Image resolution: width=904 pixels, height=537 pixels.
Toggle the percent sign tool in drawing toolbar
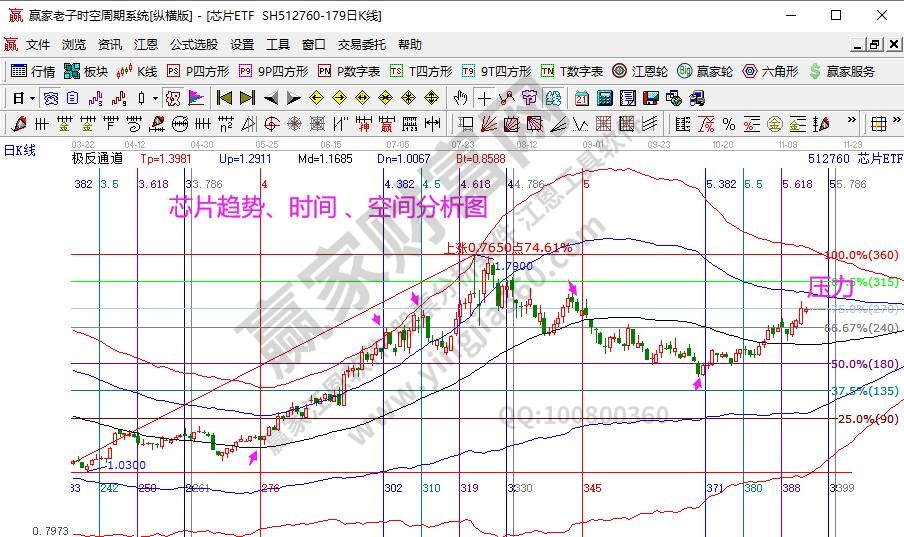click(729, 124)
